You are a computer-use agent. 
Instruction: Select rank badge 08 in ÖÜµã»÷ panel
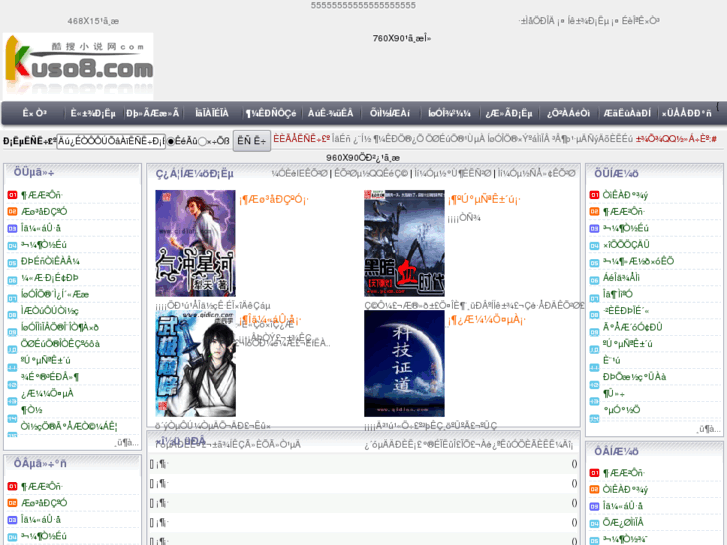pos(12,315)
